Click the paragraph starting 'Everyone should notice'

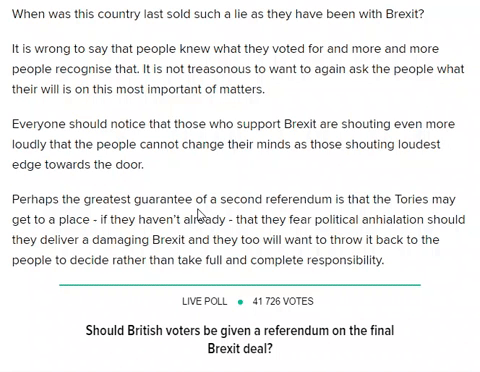(233, 144)
